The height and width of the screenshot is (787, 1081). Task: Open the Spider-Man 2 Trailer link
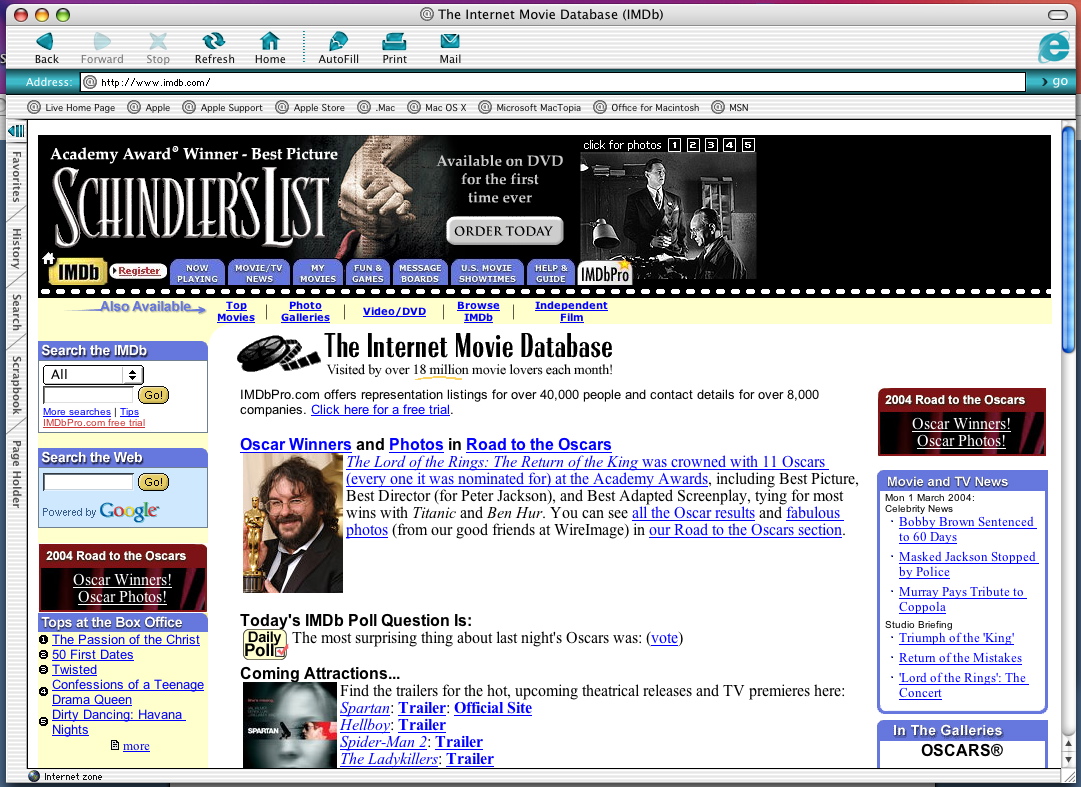tap(458, 742)
